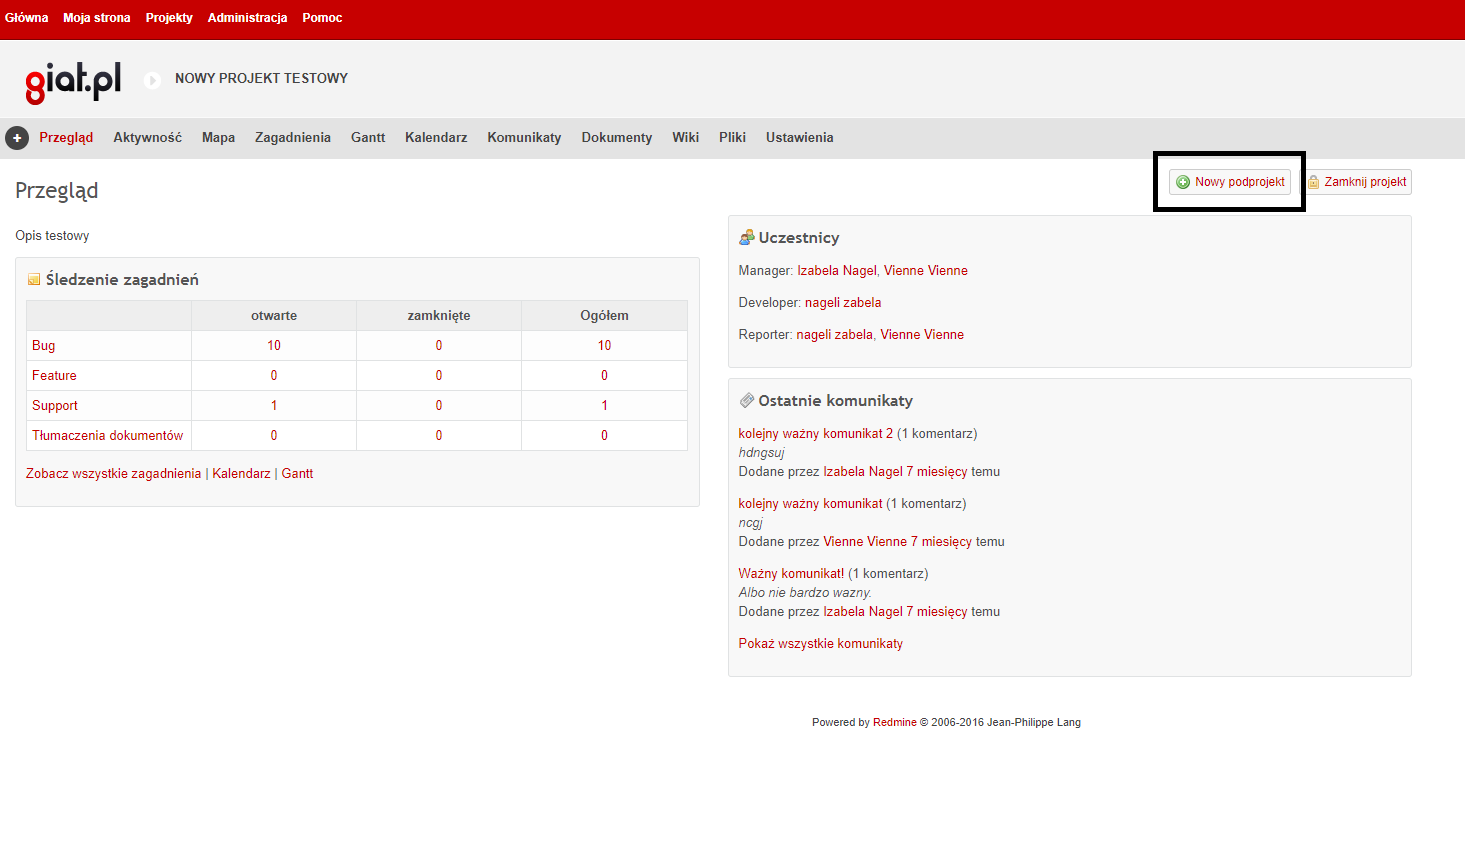Click the NOWY PROJEKT TESTOWY project title
The width and height of the screenshot is (1465, 855).
pyautogui.click(x=262, y=78)
